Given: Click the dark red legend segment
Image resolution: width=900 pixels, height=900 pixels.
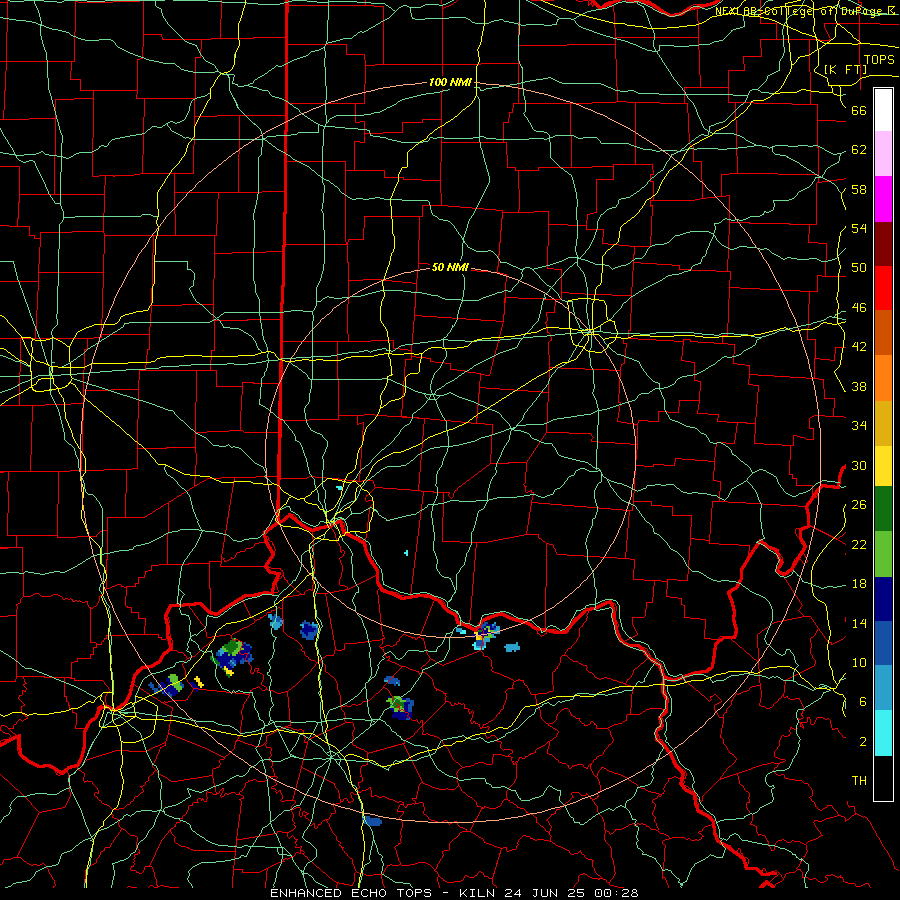Looking at the screenshot, I should click(x=883, y=244).
